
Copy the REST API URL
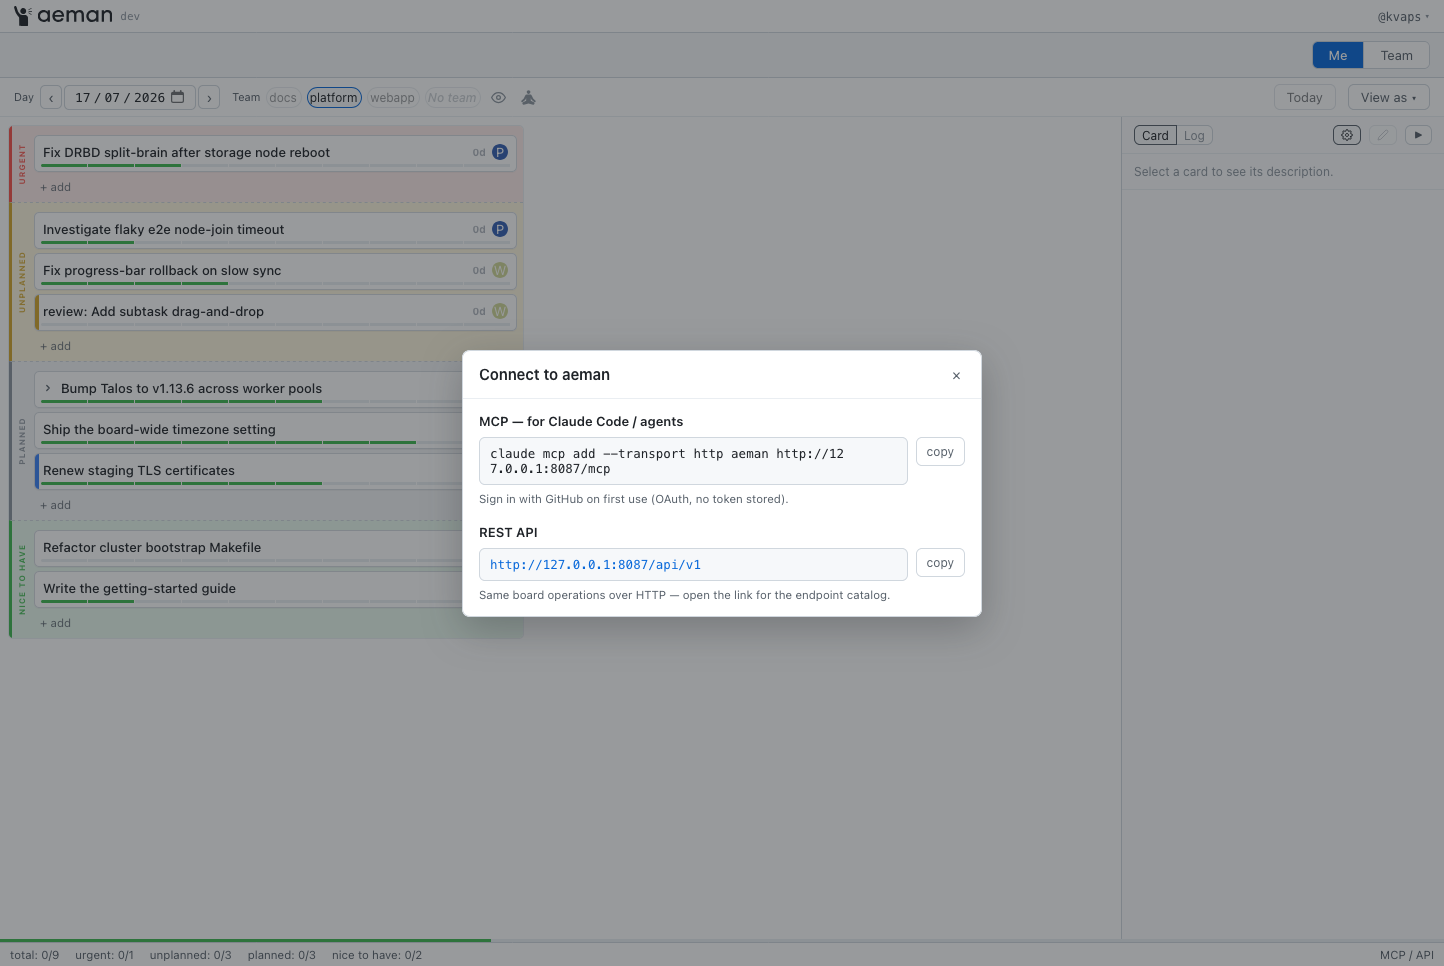tap(940, 563)
